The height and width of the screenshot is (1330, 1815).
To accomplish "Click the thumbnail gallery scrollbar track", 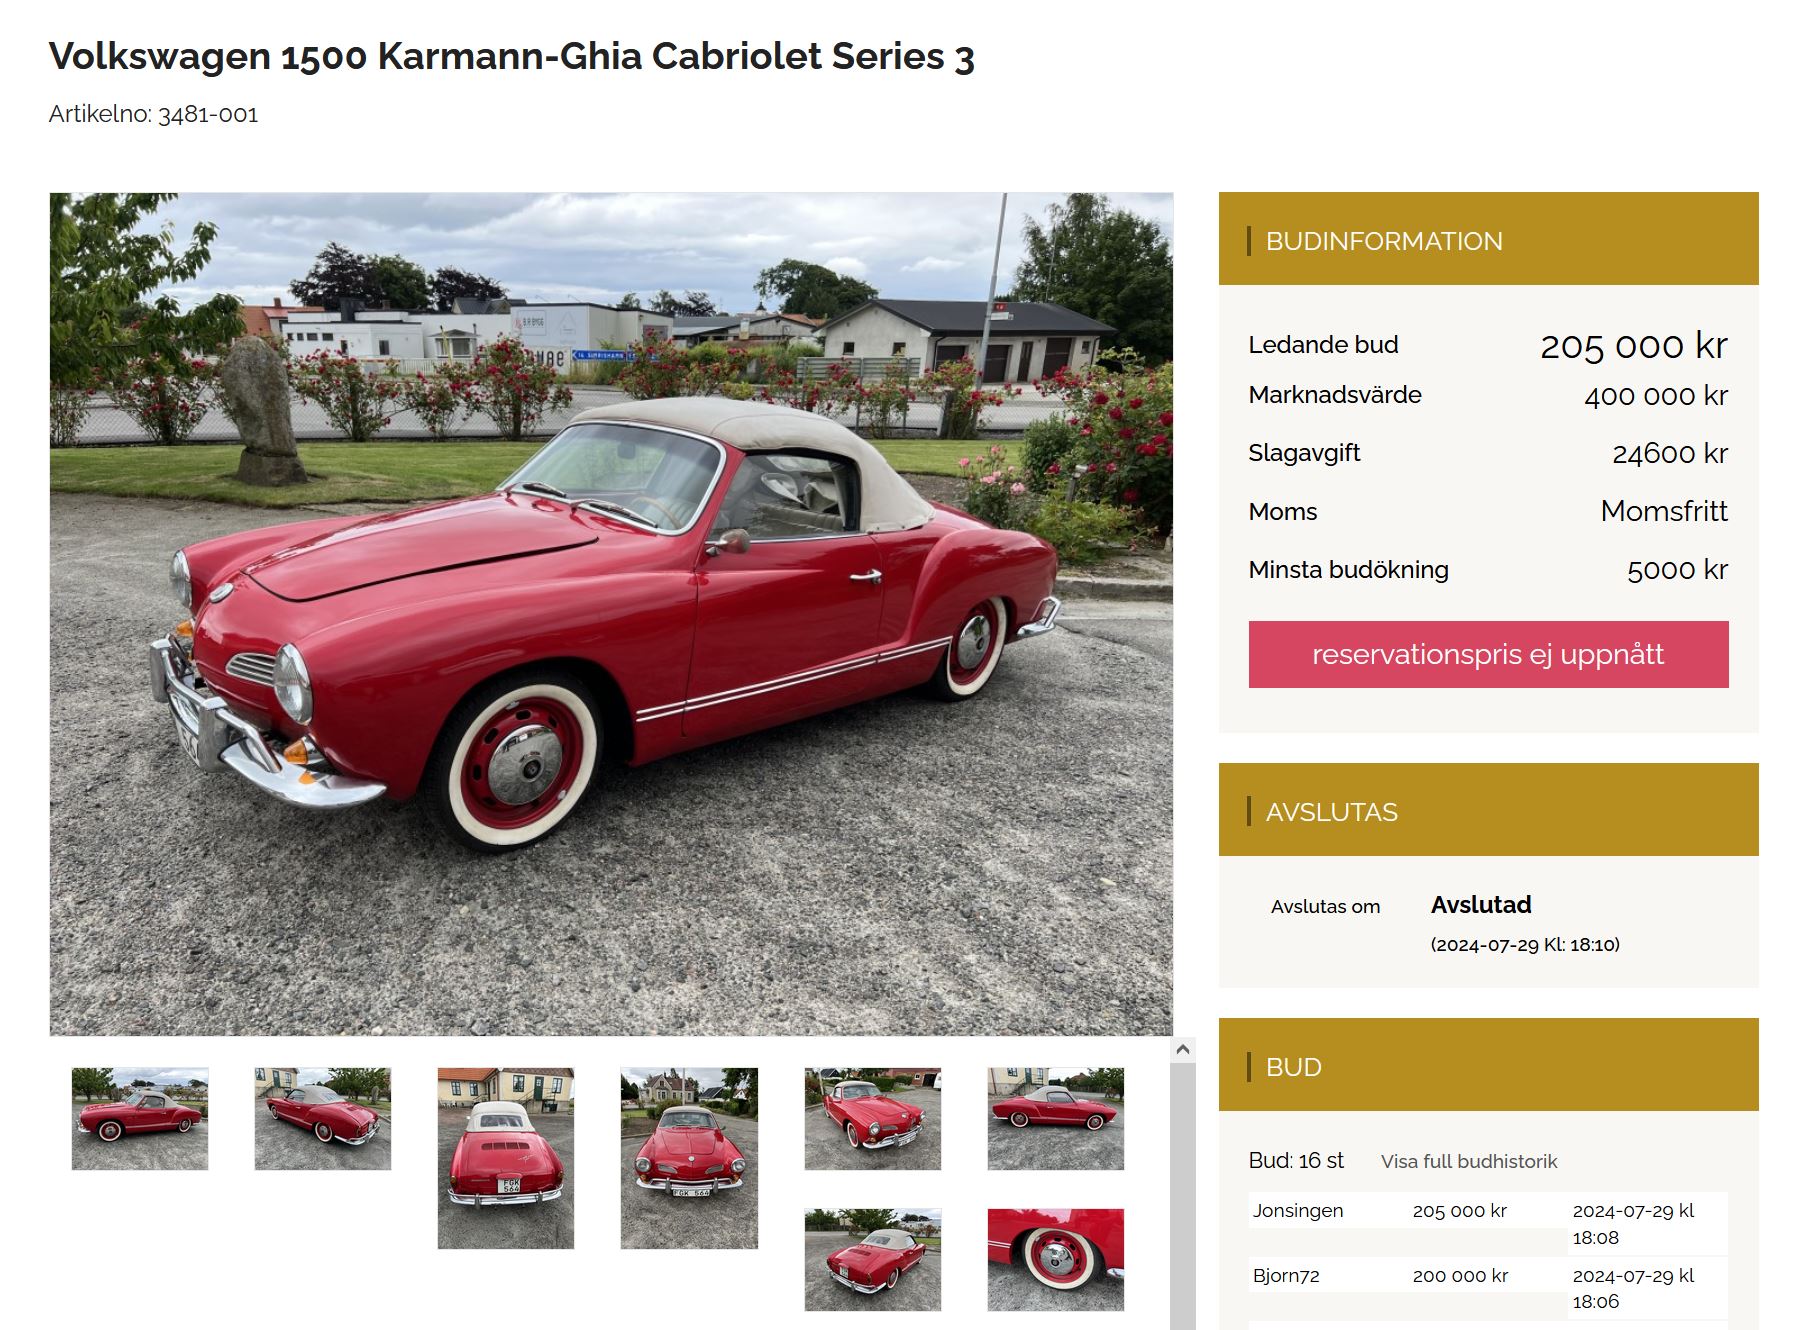I will point(1183,1200).
